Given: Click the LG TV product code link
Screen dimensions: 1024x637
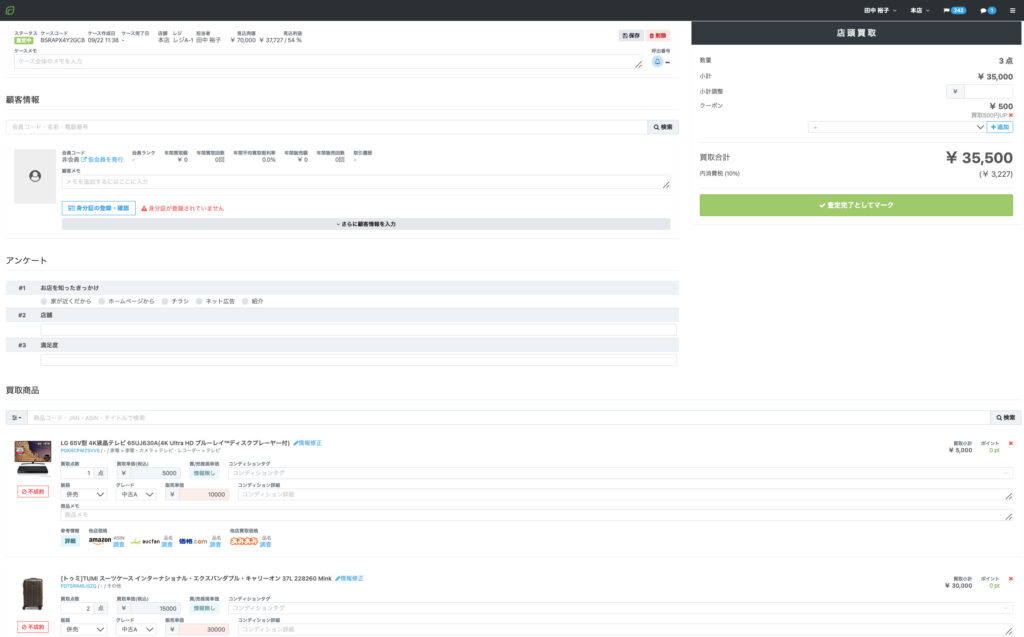Looking at the screenshot, I should click(80, 451).
